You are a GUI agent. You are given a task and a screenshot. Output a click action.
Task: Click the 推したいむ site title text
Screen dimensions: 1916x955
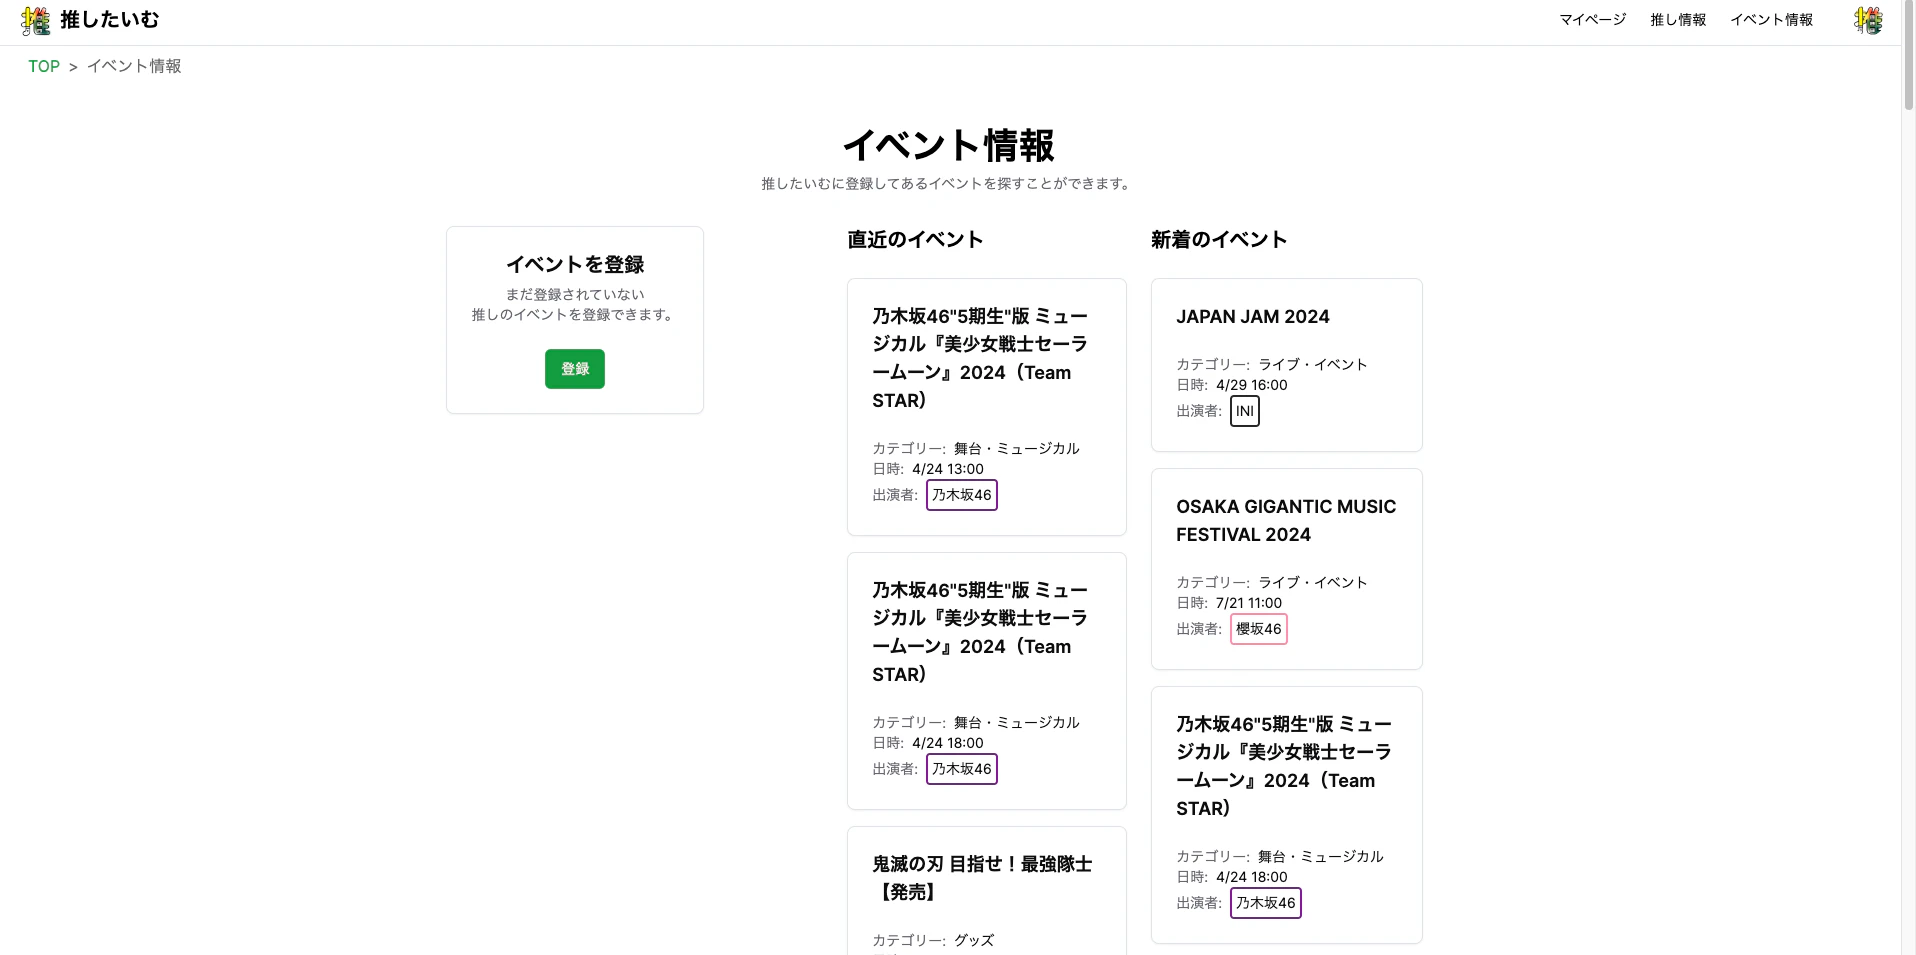110,20
